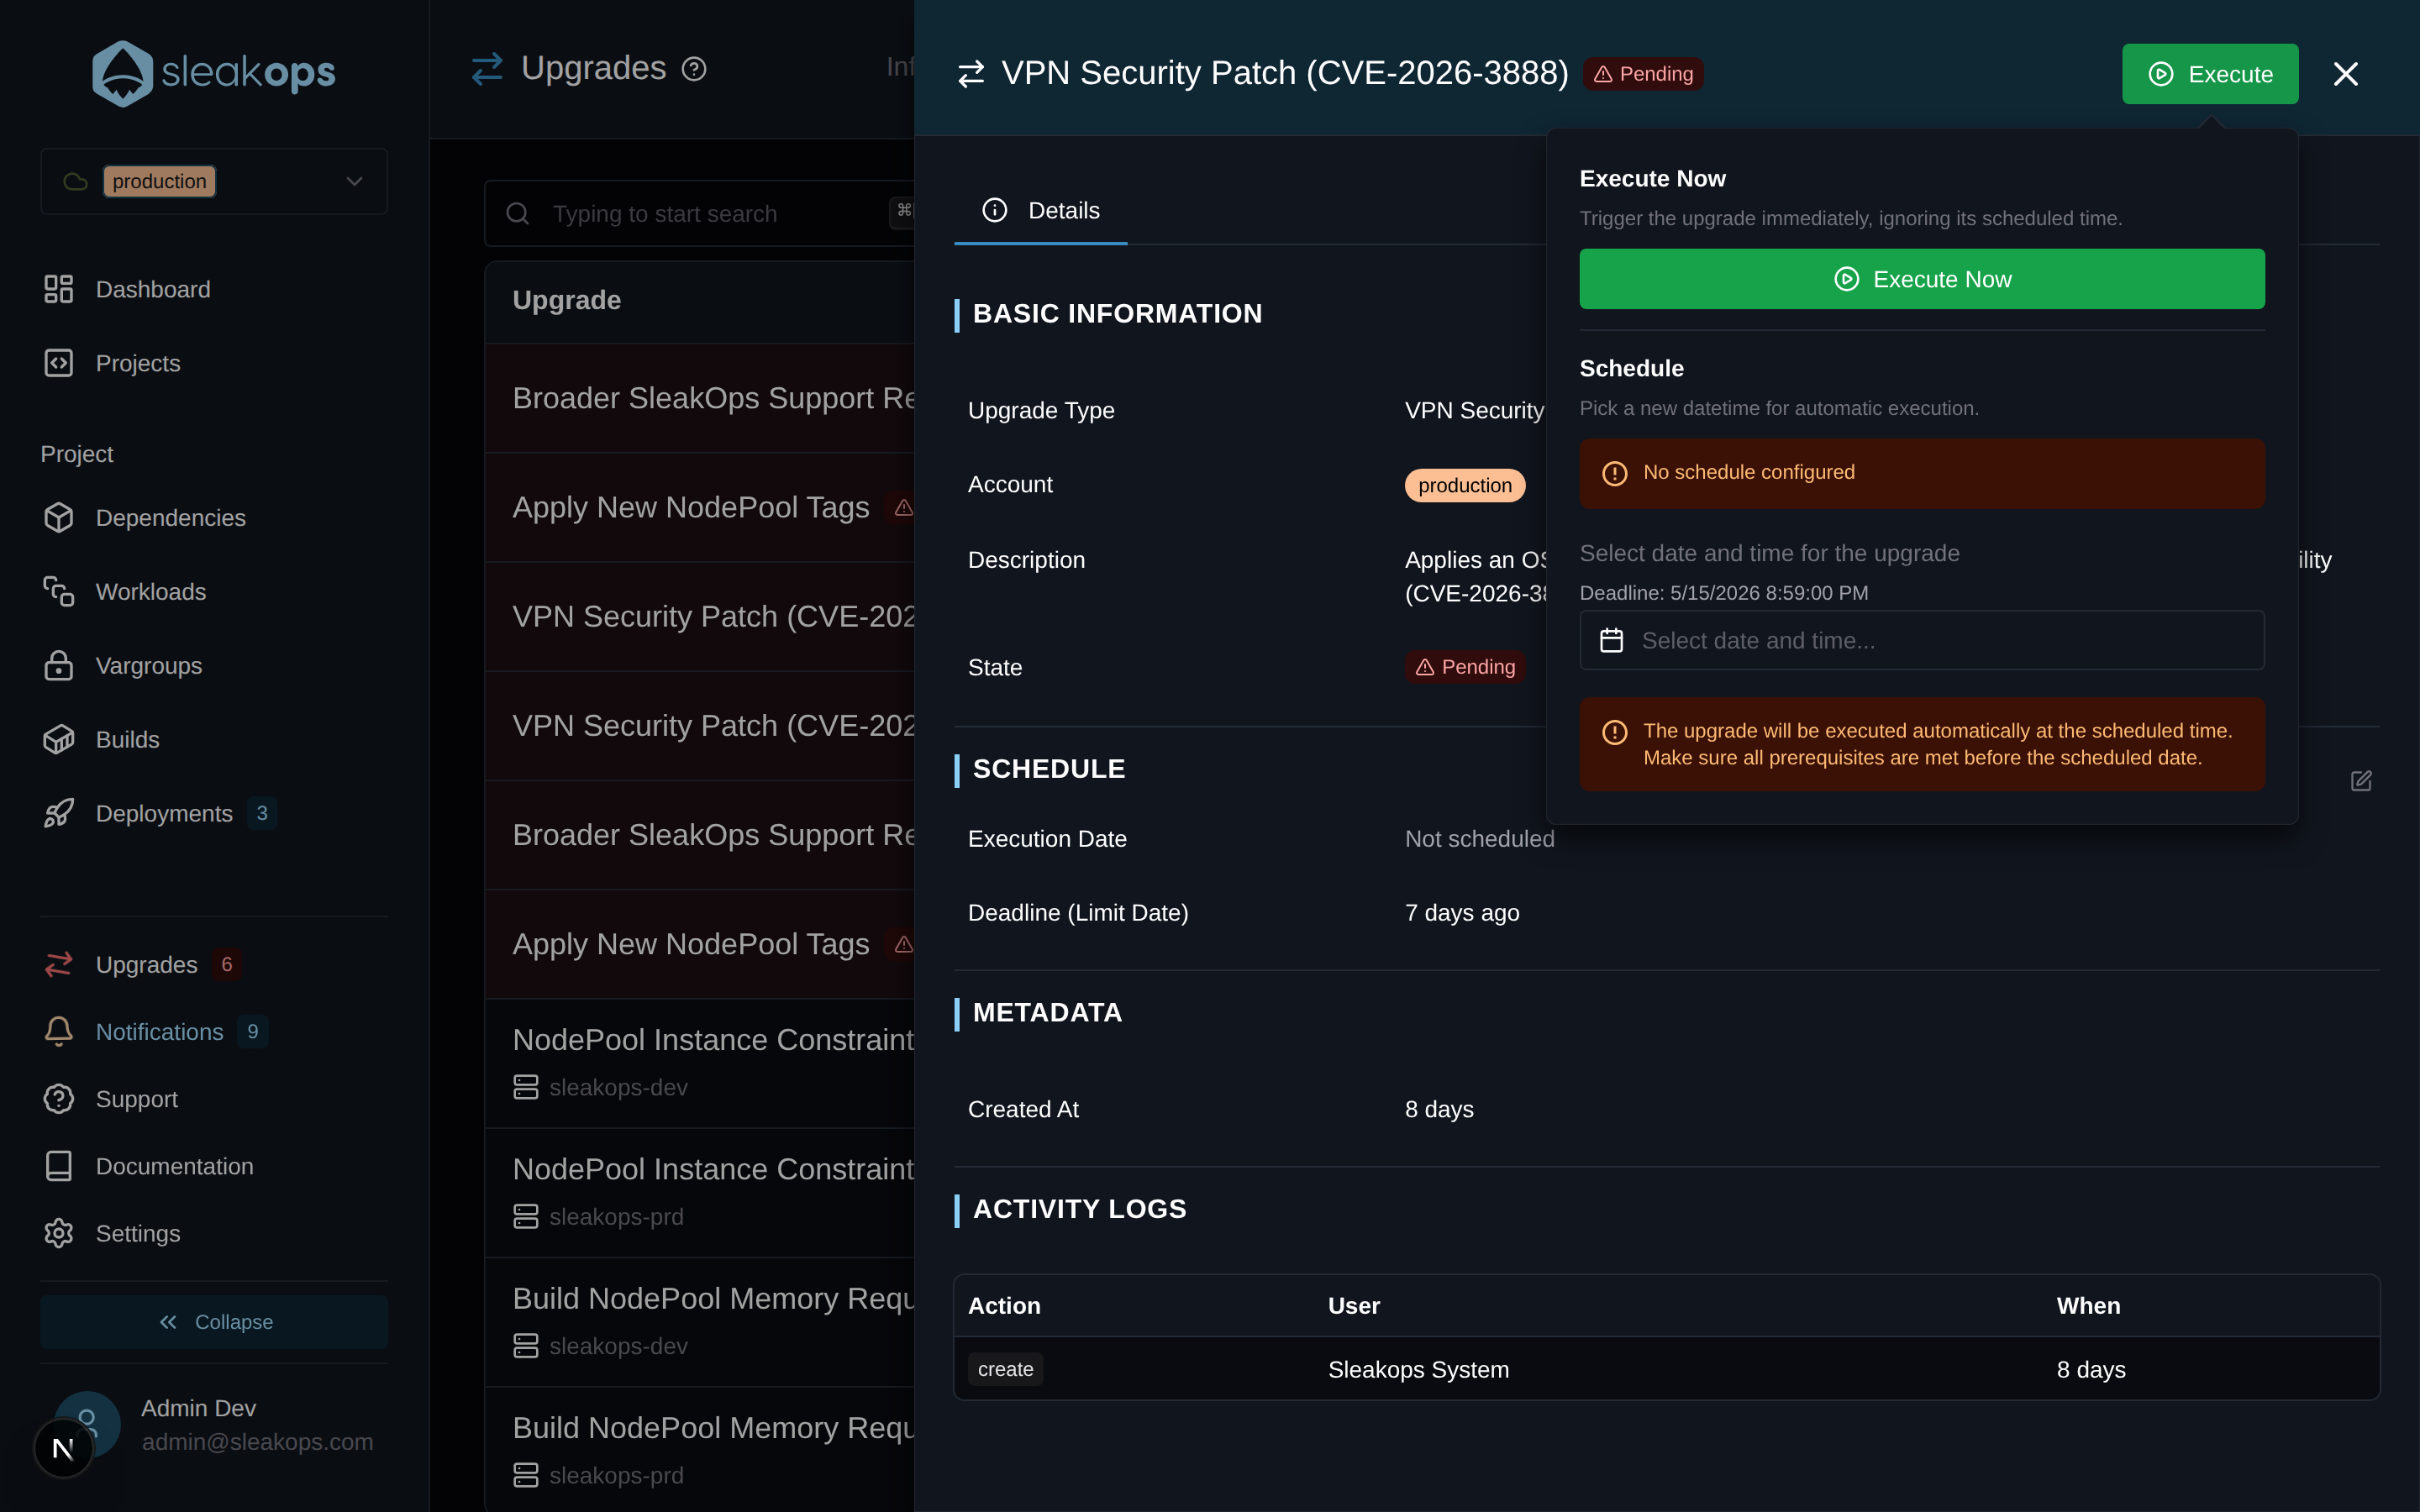The height and width of the screenshot is (1512, 2420).
Task: Click the Next.js dev indicator N icon
Action: point(63,1448)
